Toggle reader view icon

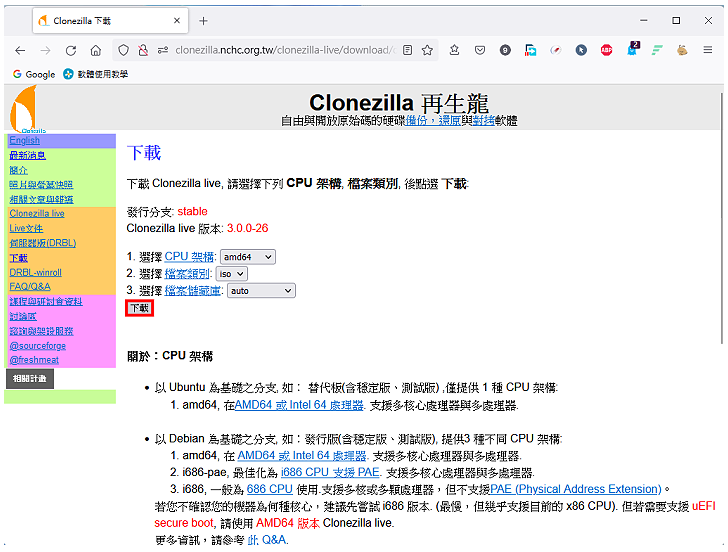[408, 50]
